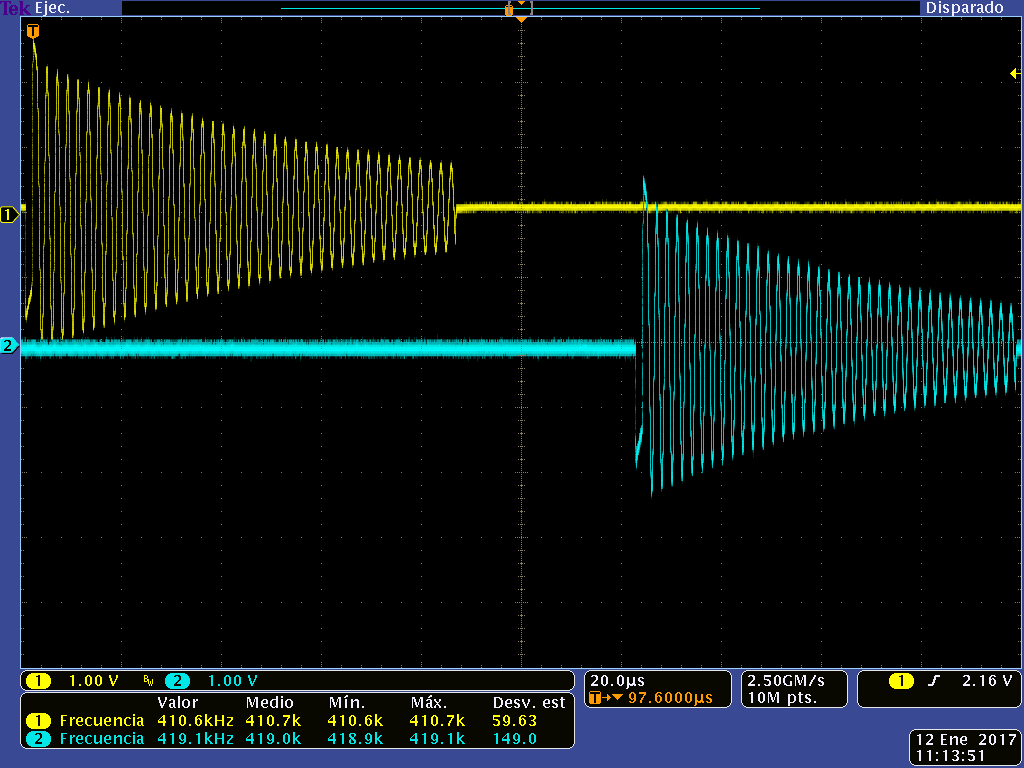Click the rising edge trigger slope icon
This screenshot has width=1024, height=768.
pyautogui.click(x=935, y=682)
